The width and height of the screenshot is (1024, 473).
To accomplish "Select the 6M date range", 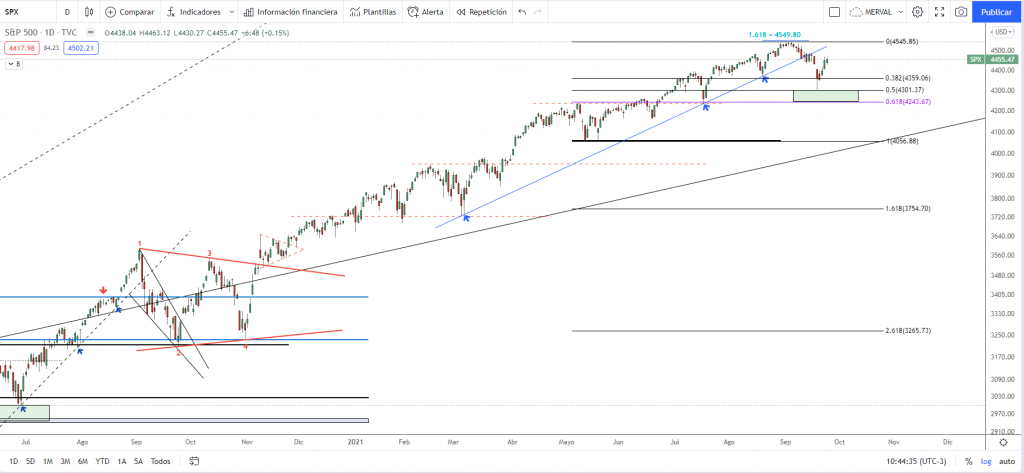I will tap(83, 461).
